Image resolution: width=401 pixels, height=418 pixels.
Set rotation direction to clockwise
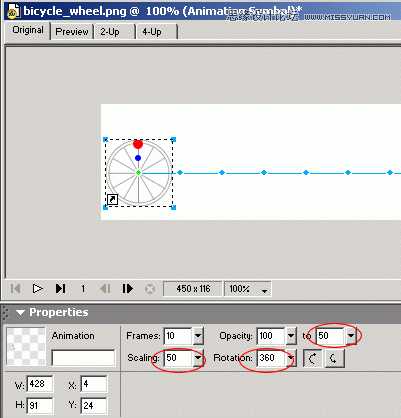coord(334,358)
